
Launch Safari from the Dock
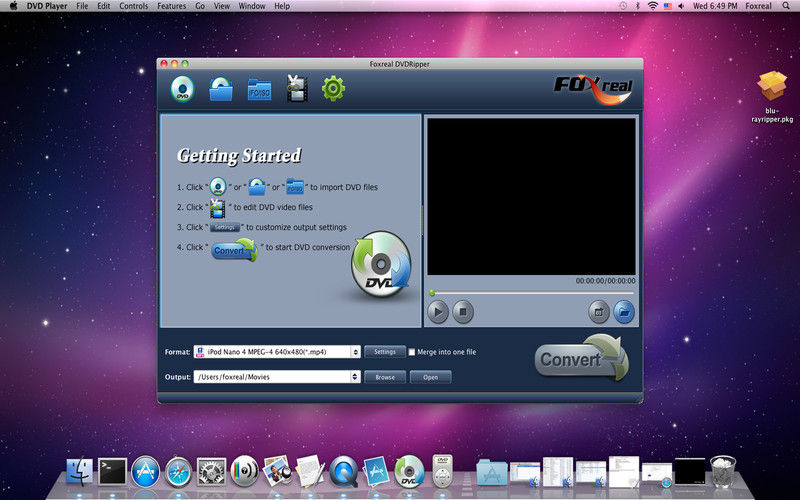[x=178, y=472]
